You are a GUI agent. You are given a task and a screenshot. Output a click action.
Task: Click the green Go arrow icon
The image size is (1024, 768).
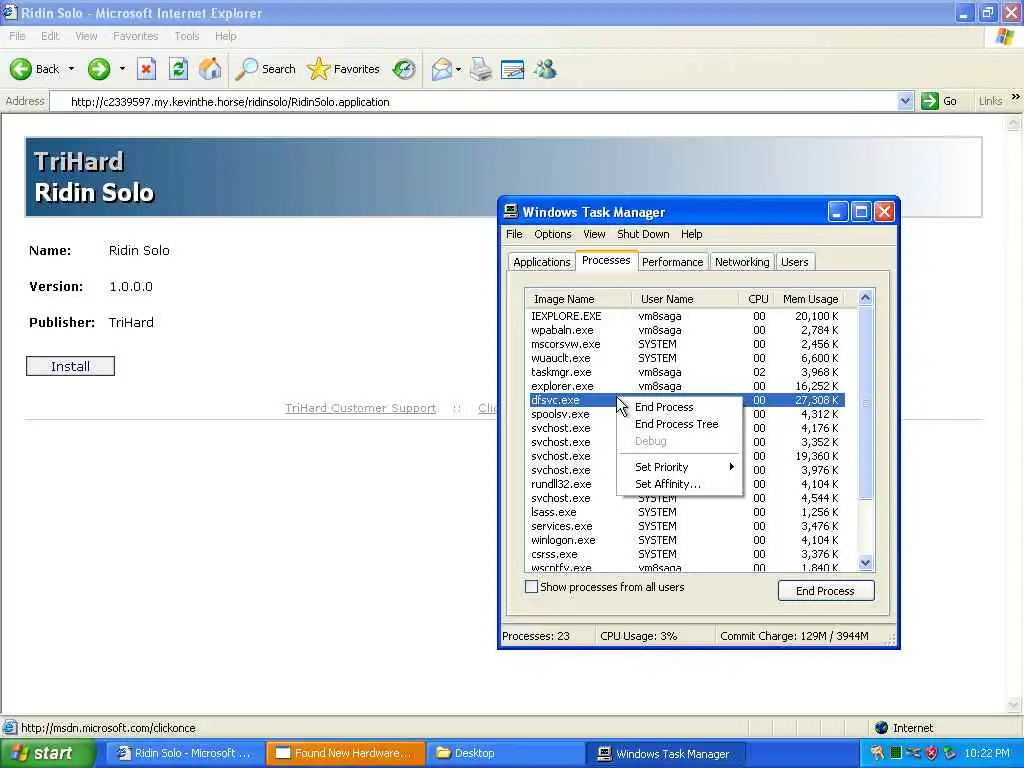929,101
